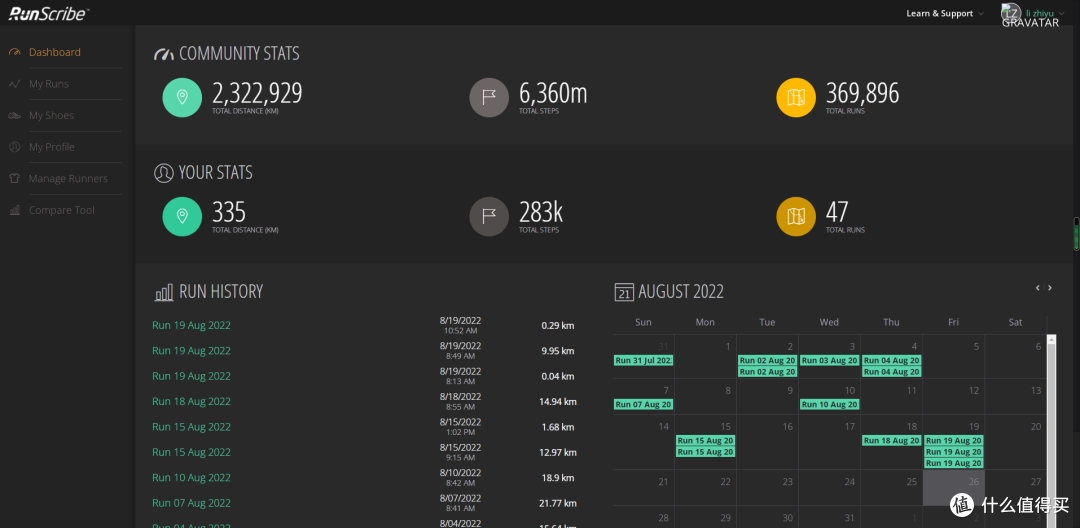Open Manage Runners in the sidebar
The image size is (1080, 528).
tap(68, 179)
